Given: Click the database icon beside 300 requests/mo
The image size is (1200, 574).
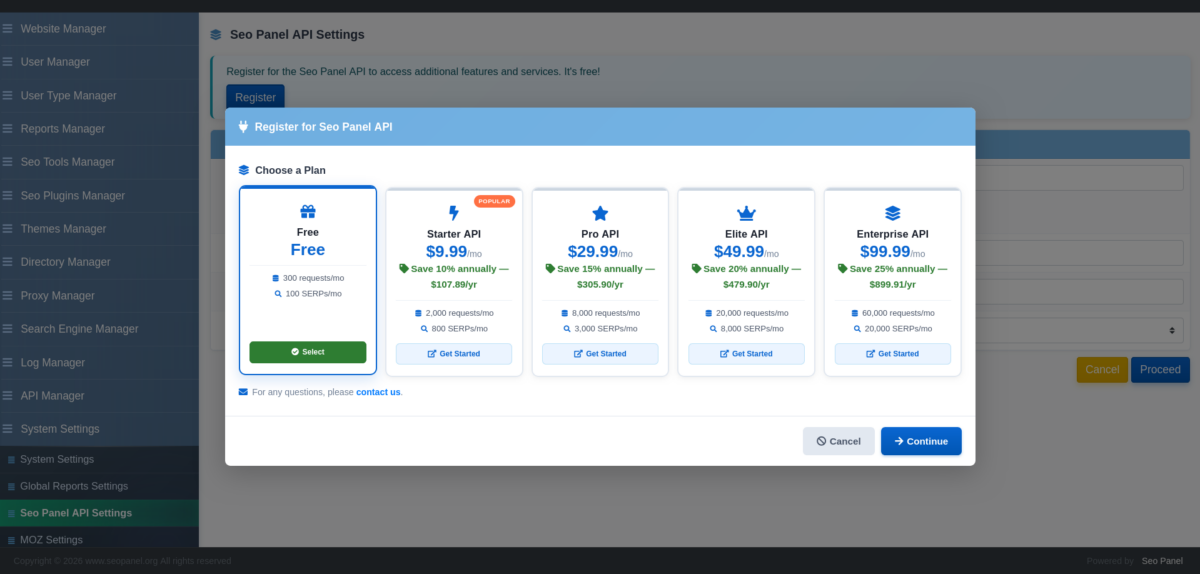Looking at the screenshot, I should [276, 278].
